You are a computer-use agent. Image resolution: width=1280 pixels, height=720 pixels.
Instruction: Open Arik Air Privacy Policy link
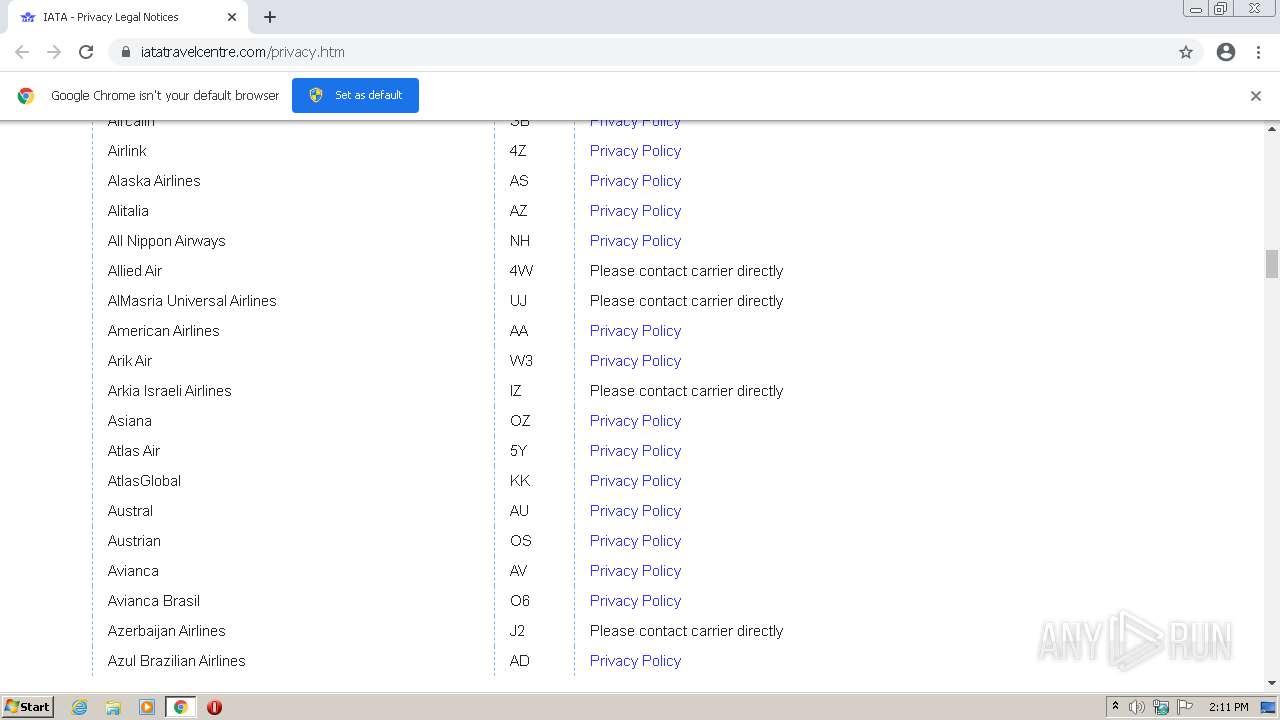635,361
